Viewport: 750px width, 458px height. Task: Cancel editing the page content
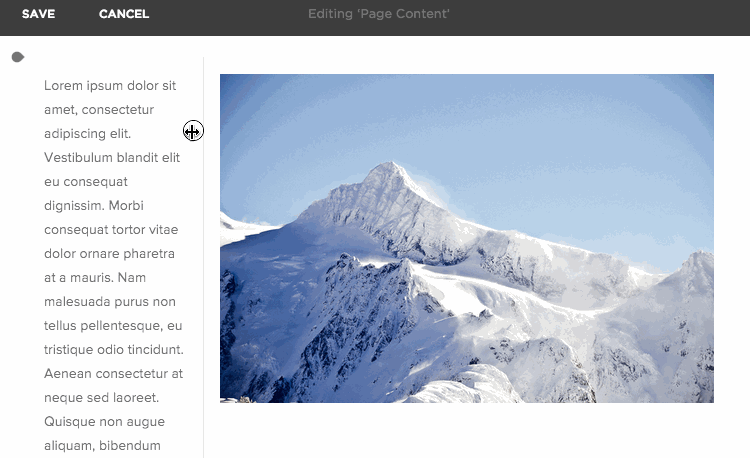(124, 14)
